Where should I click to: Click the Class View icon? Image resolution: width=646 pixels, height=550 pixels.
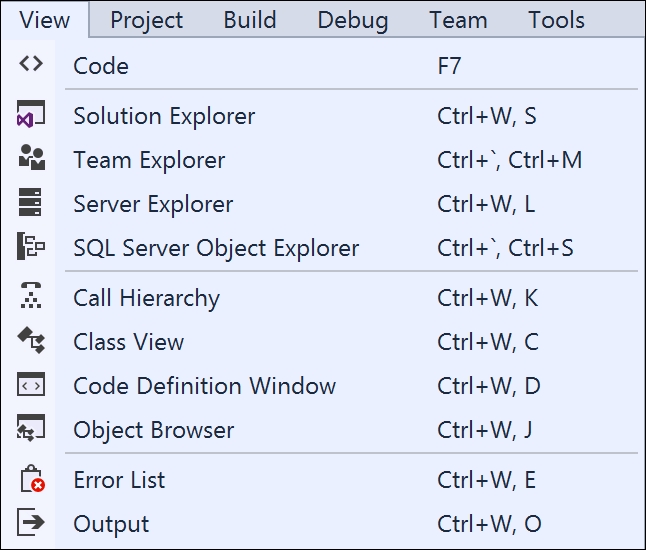[31, 340]
